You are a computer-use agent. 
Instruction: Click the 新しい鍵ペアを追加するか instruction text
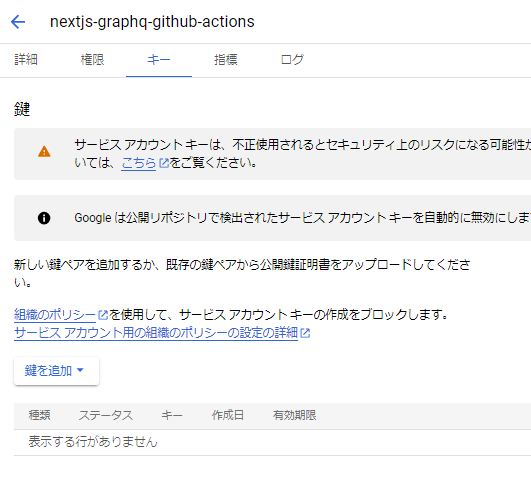tap(242, 273)
